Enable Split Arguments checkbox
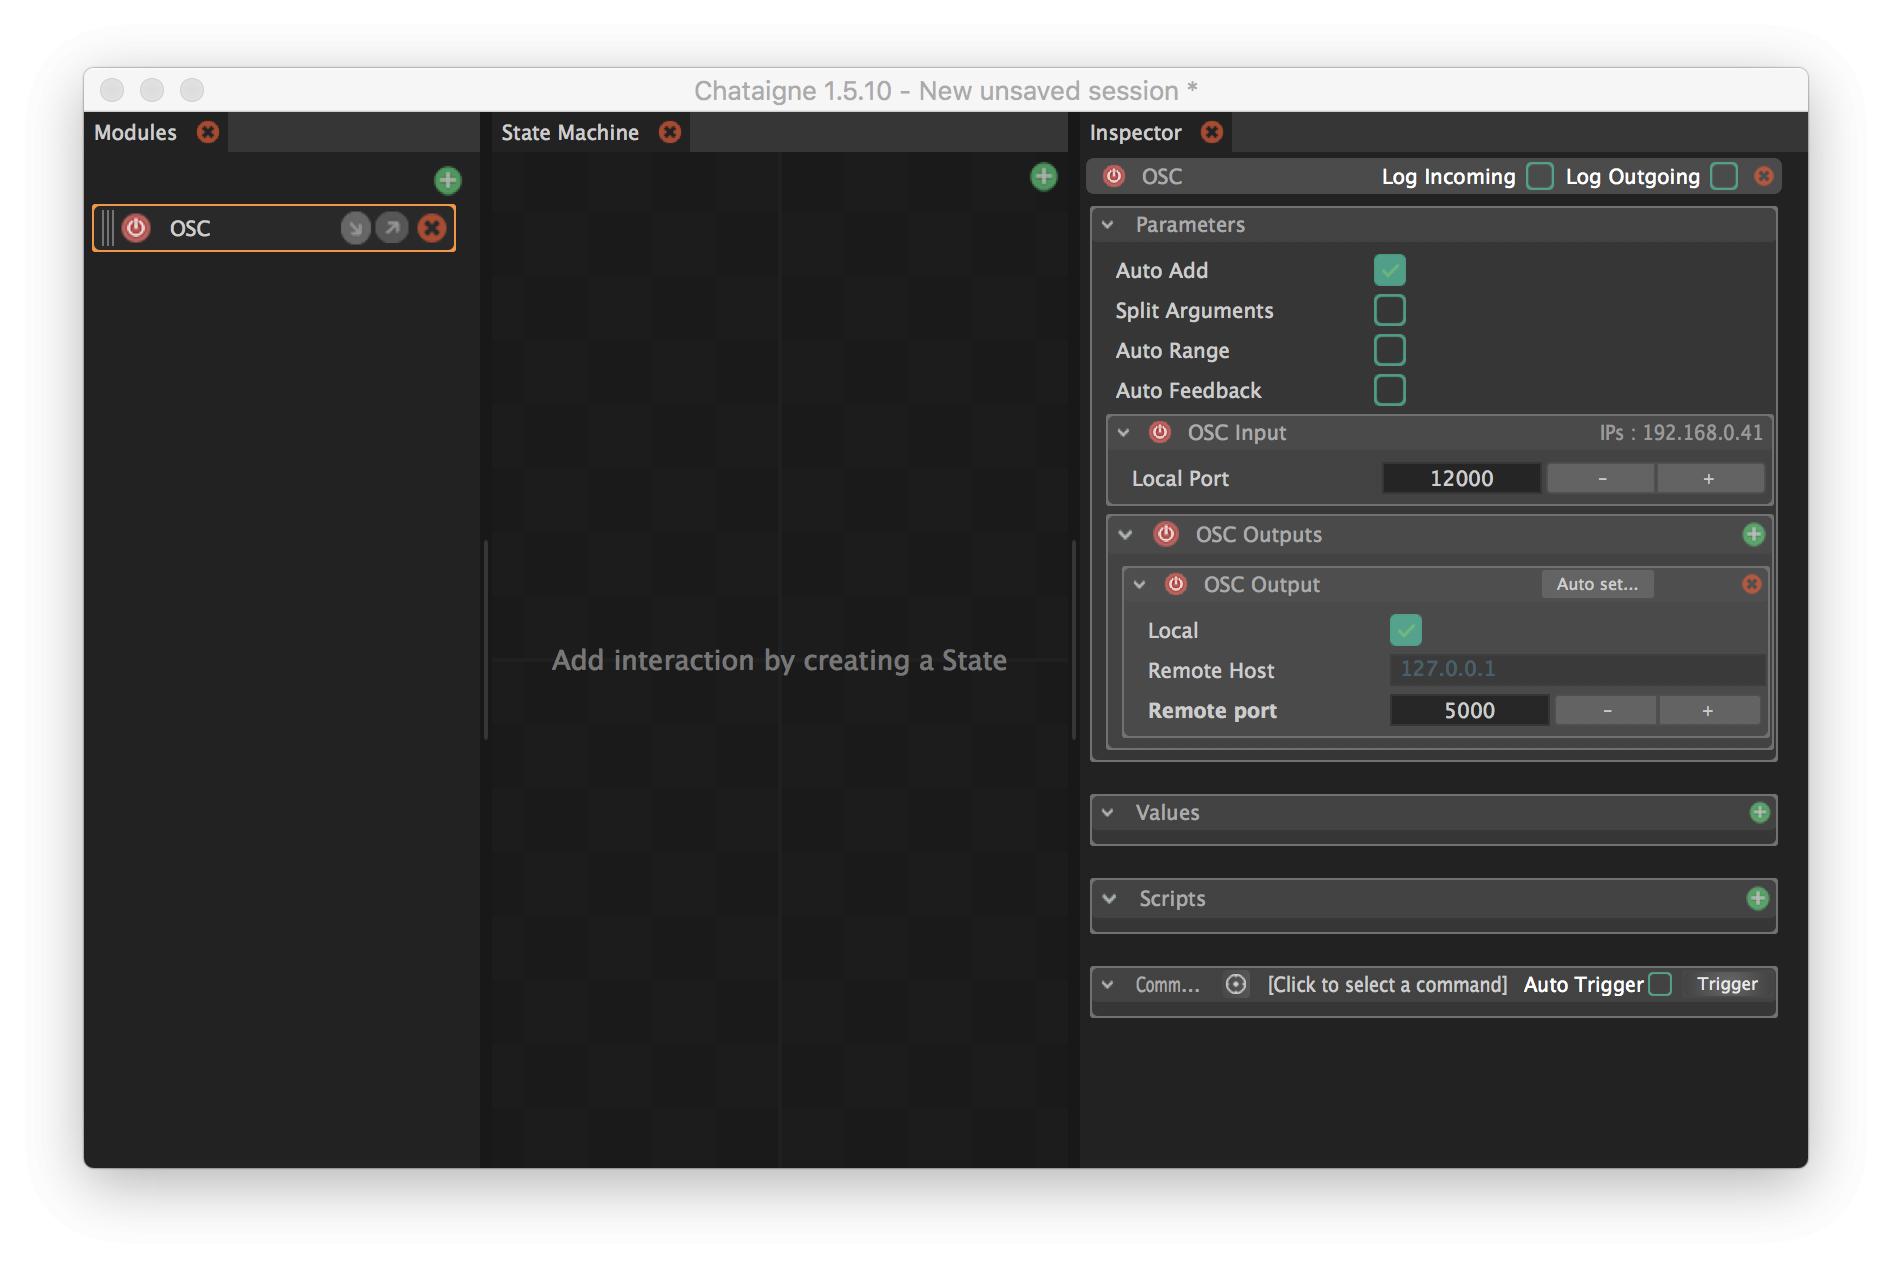1892x1268 pixels. (x=1389, y=311)
